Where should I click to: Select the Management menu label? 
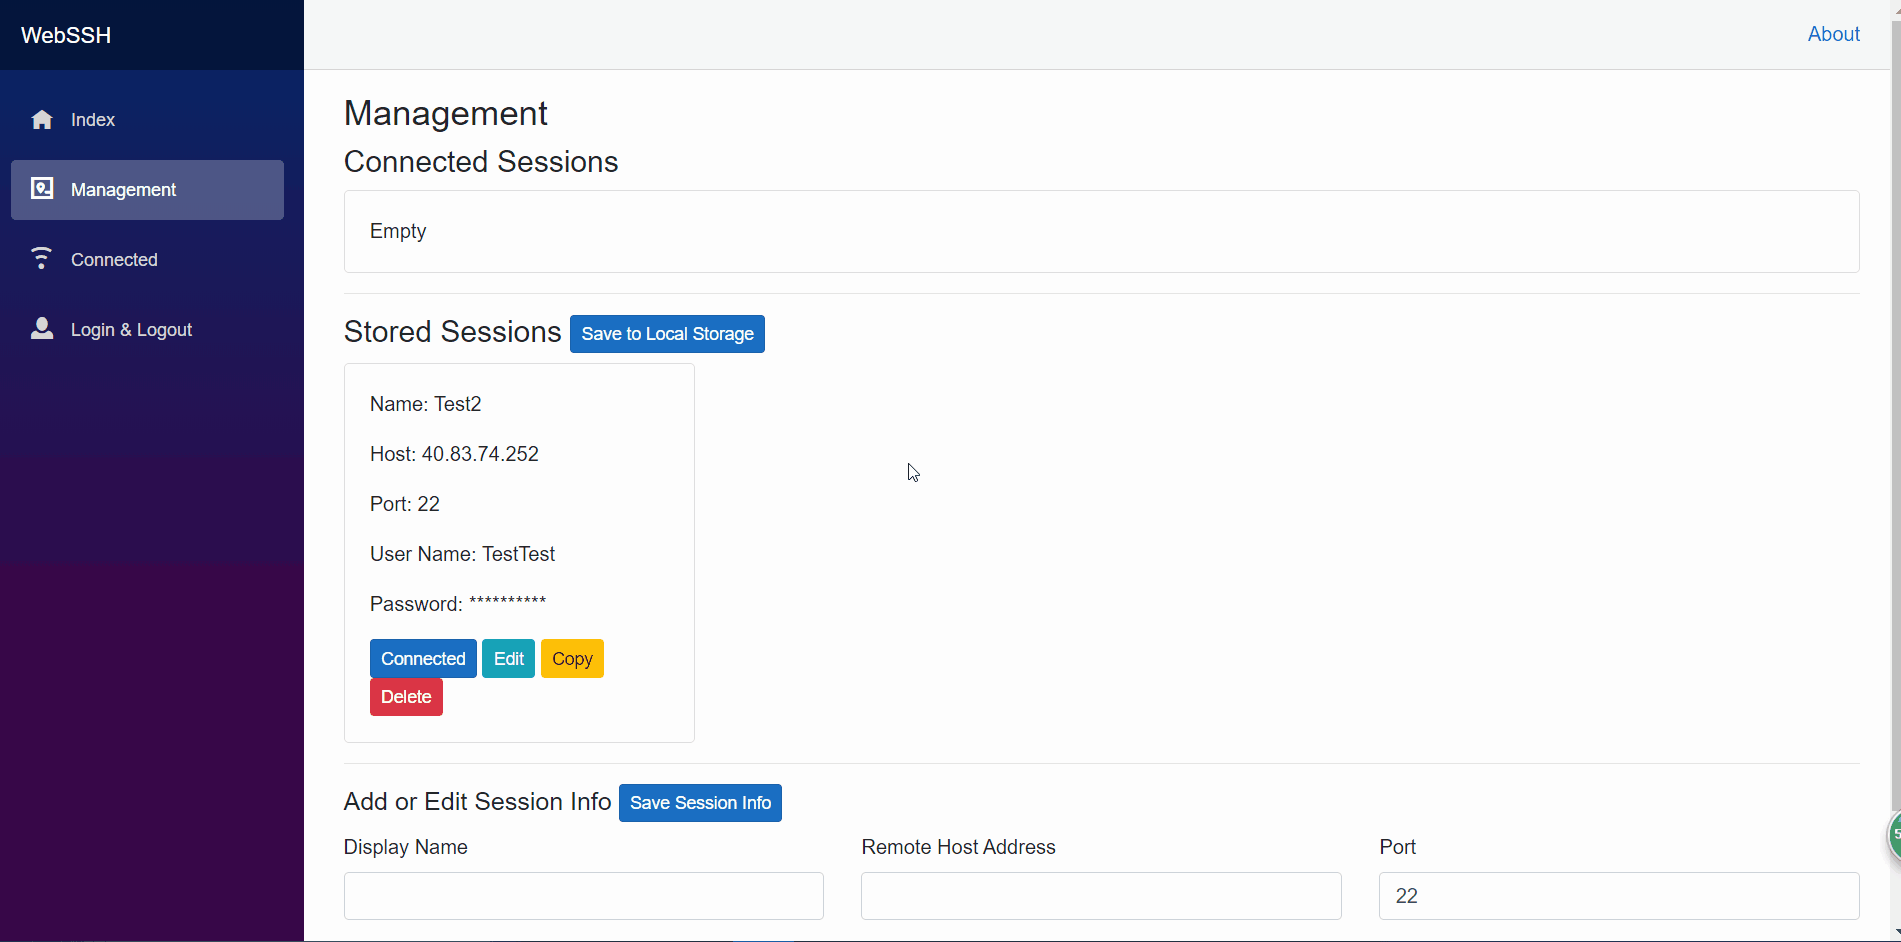(123, 190)
